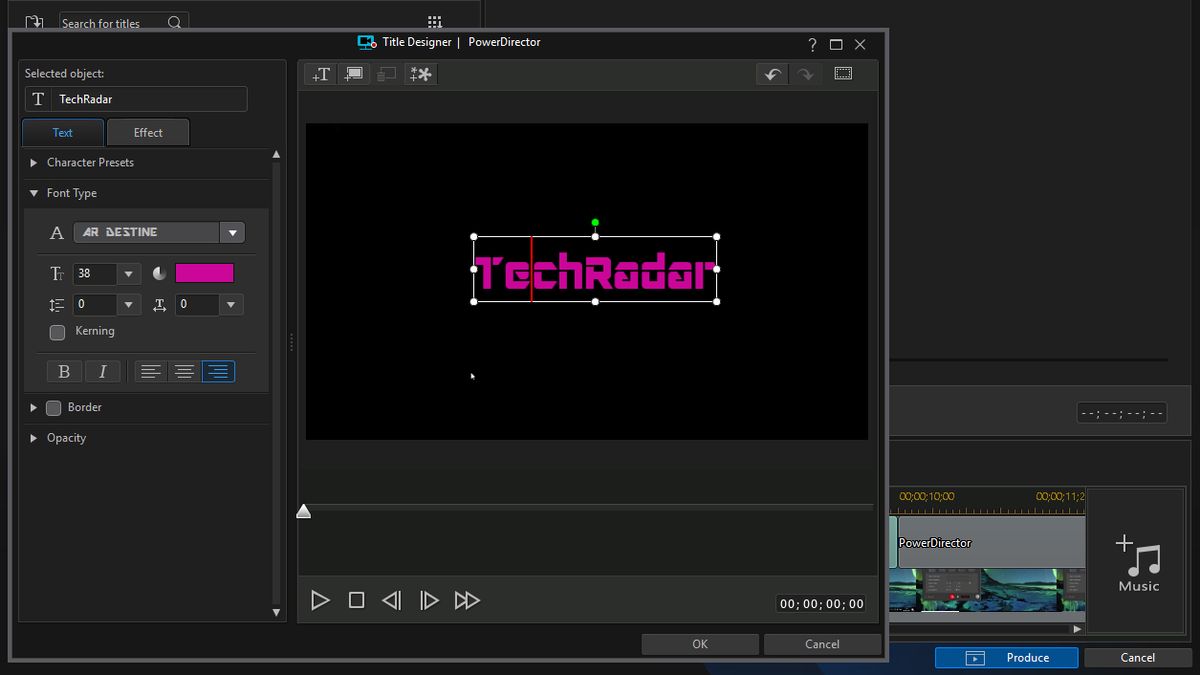Apply italic formatting to the text

(x=103, y=370)
